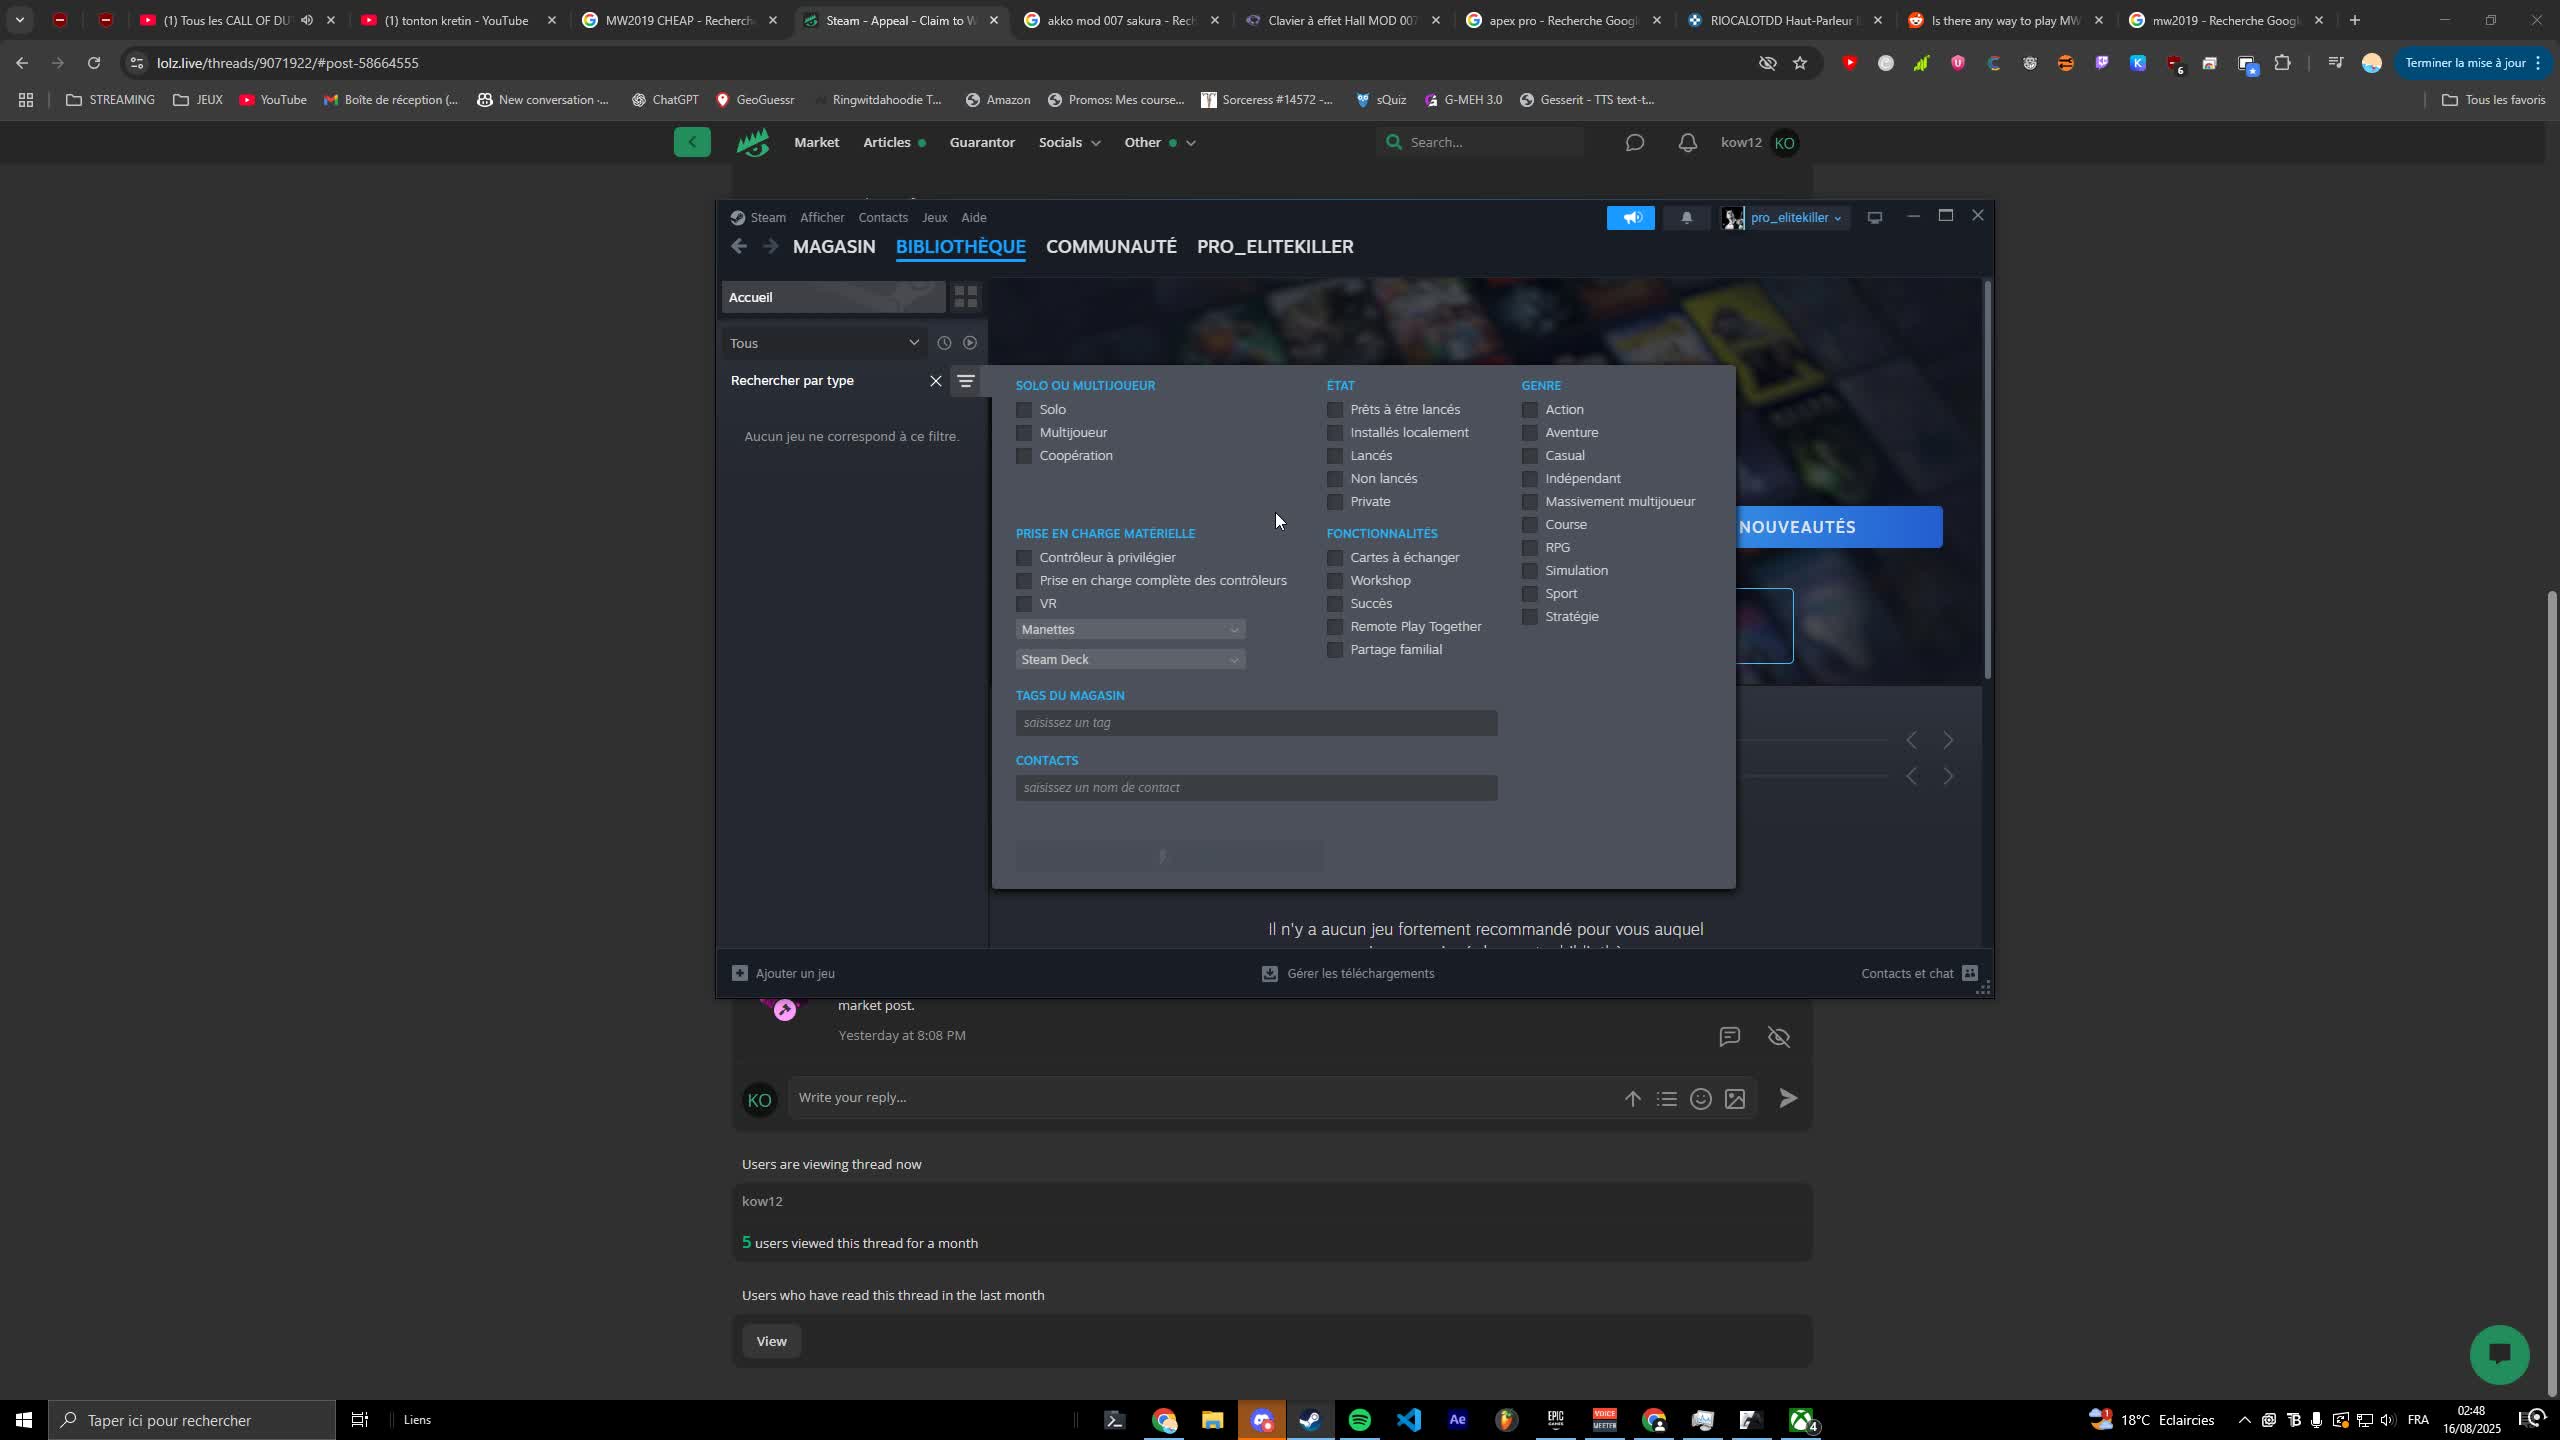
Task: Check the Installés localement filter
Action: click(1335, 433)
